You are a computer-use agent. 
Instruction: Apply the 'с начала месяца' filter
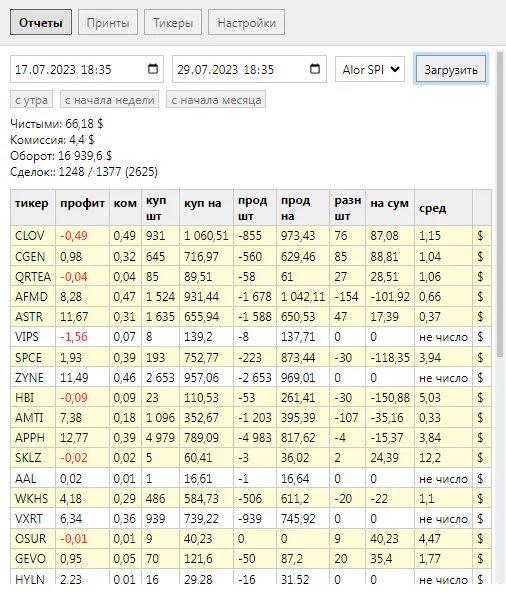point(216,100)
